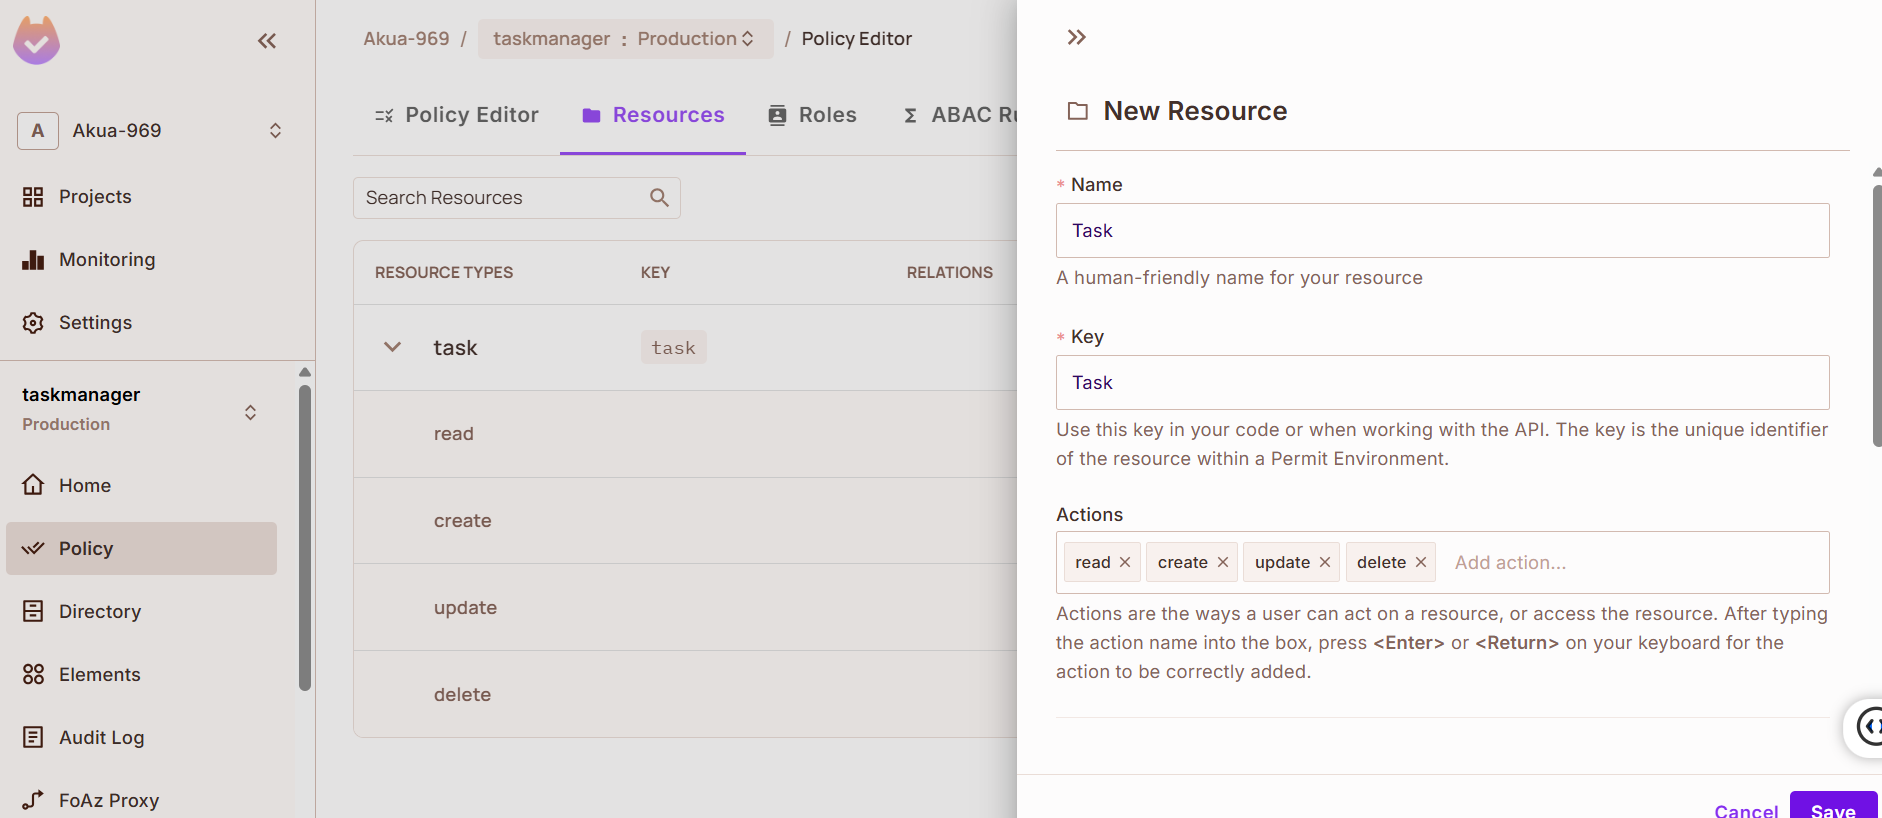1882x818 pixels.
Task: Click the read action row
Action: click(685, 434)
